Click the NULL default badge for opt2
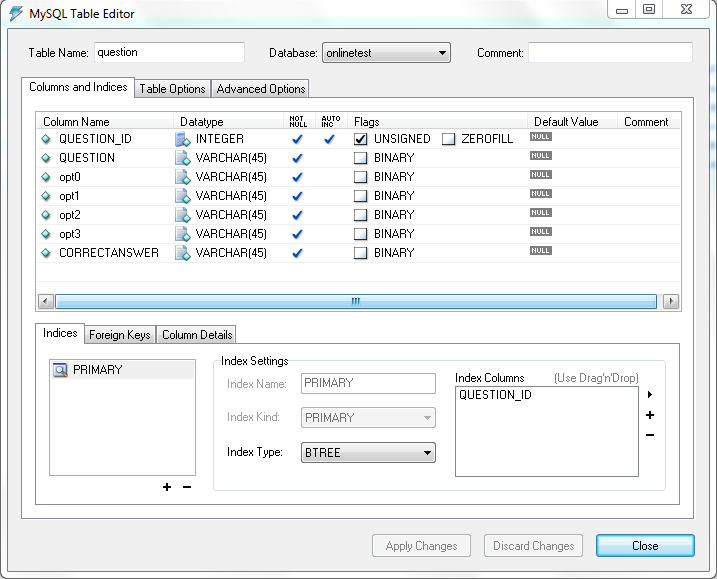717x579 pixels. pyautogui.click(x=541, y=212)
